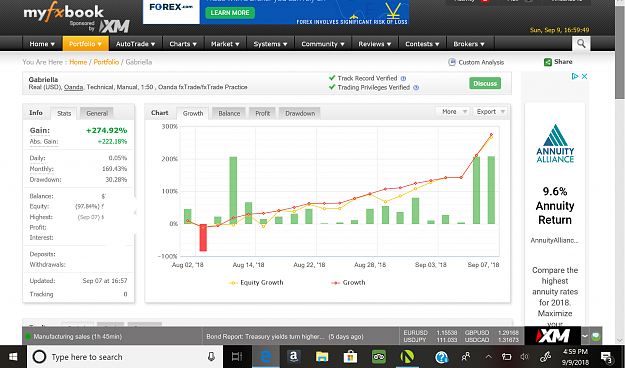Click the last Growth point on Sep 07
This screenshot has width=625, height=368.
(x=491, y=135)
